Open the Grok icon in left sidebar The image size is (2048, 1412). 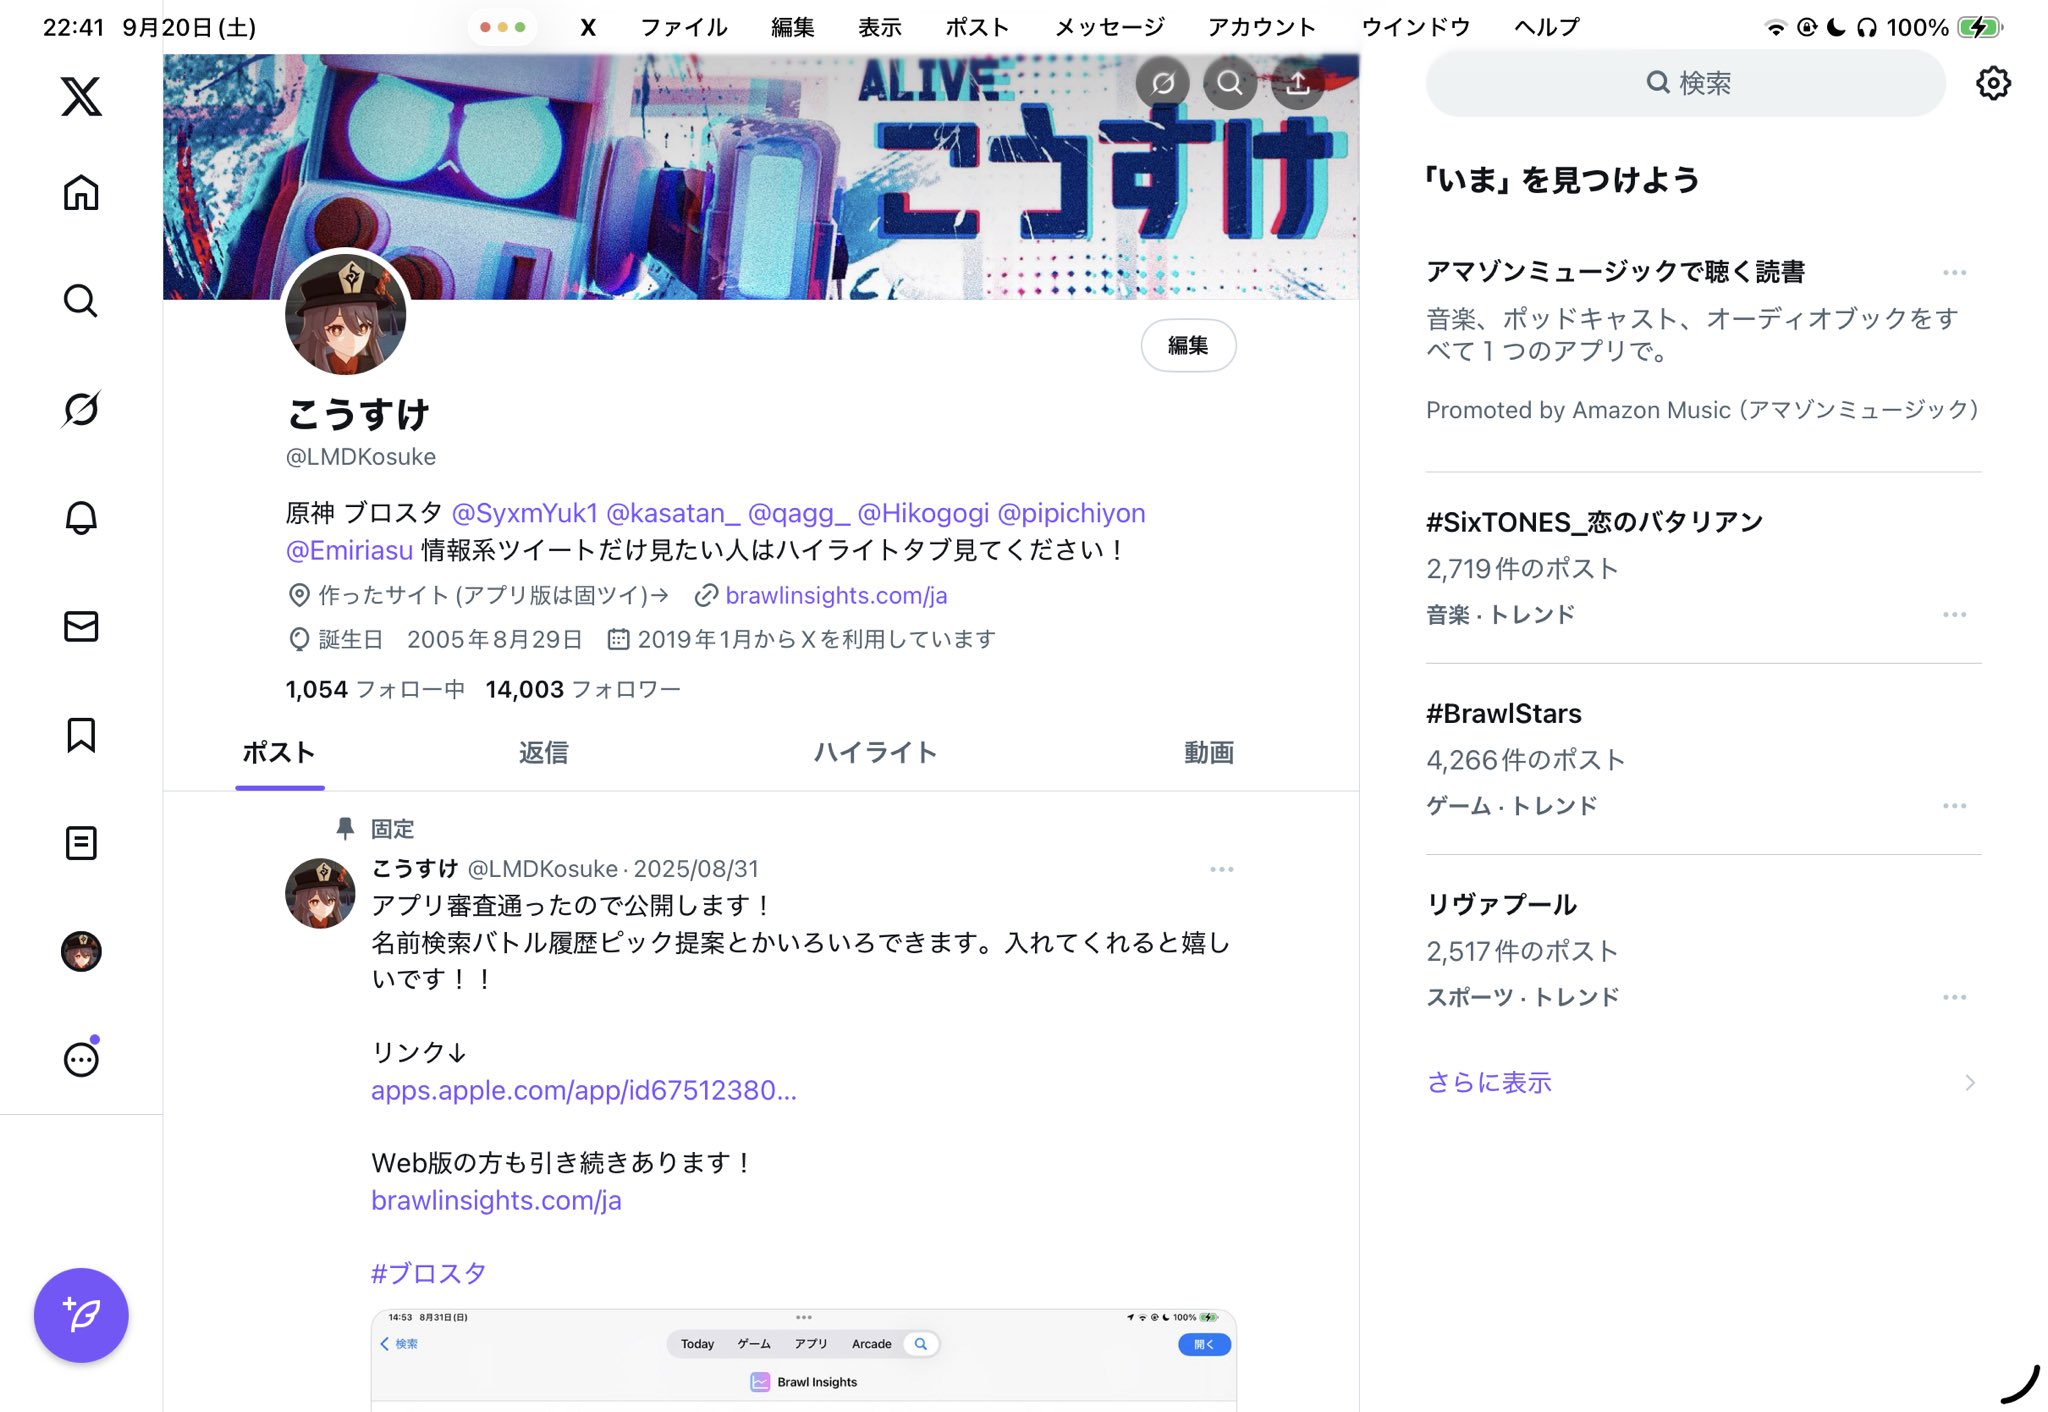pos(81,409)
